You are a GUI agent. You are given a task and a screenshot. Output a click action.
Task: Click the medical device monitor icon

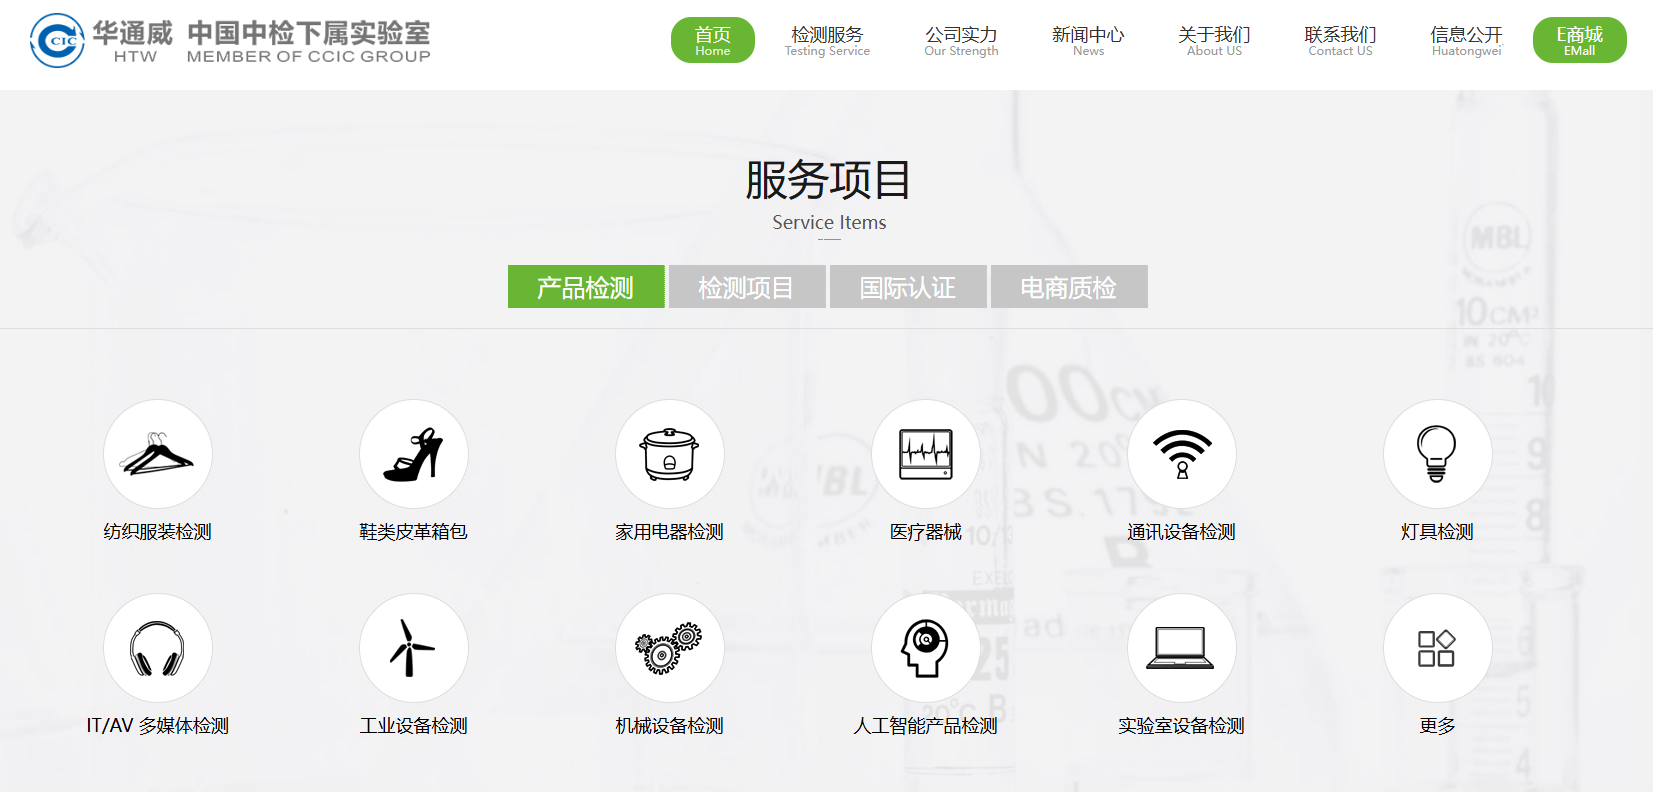(926, 454)
